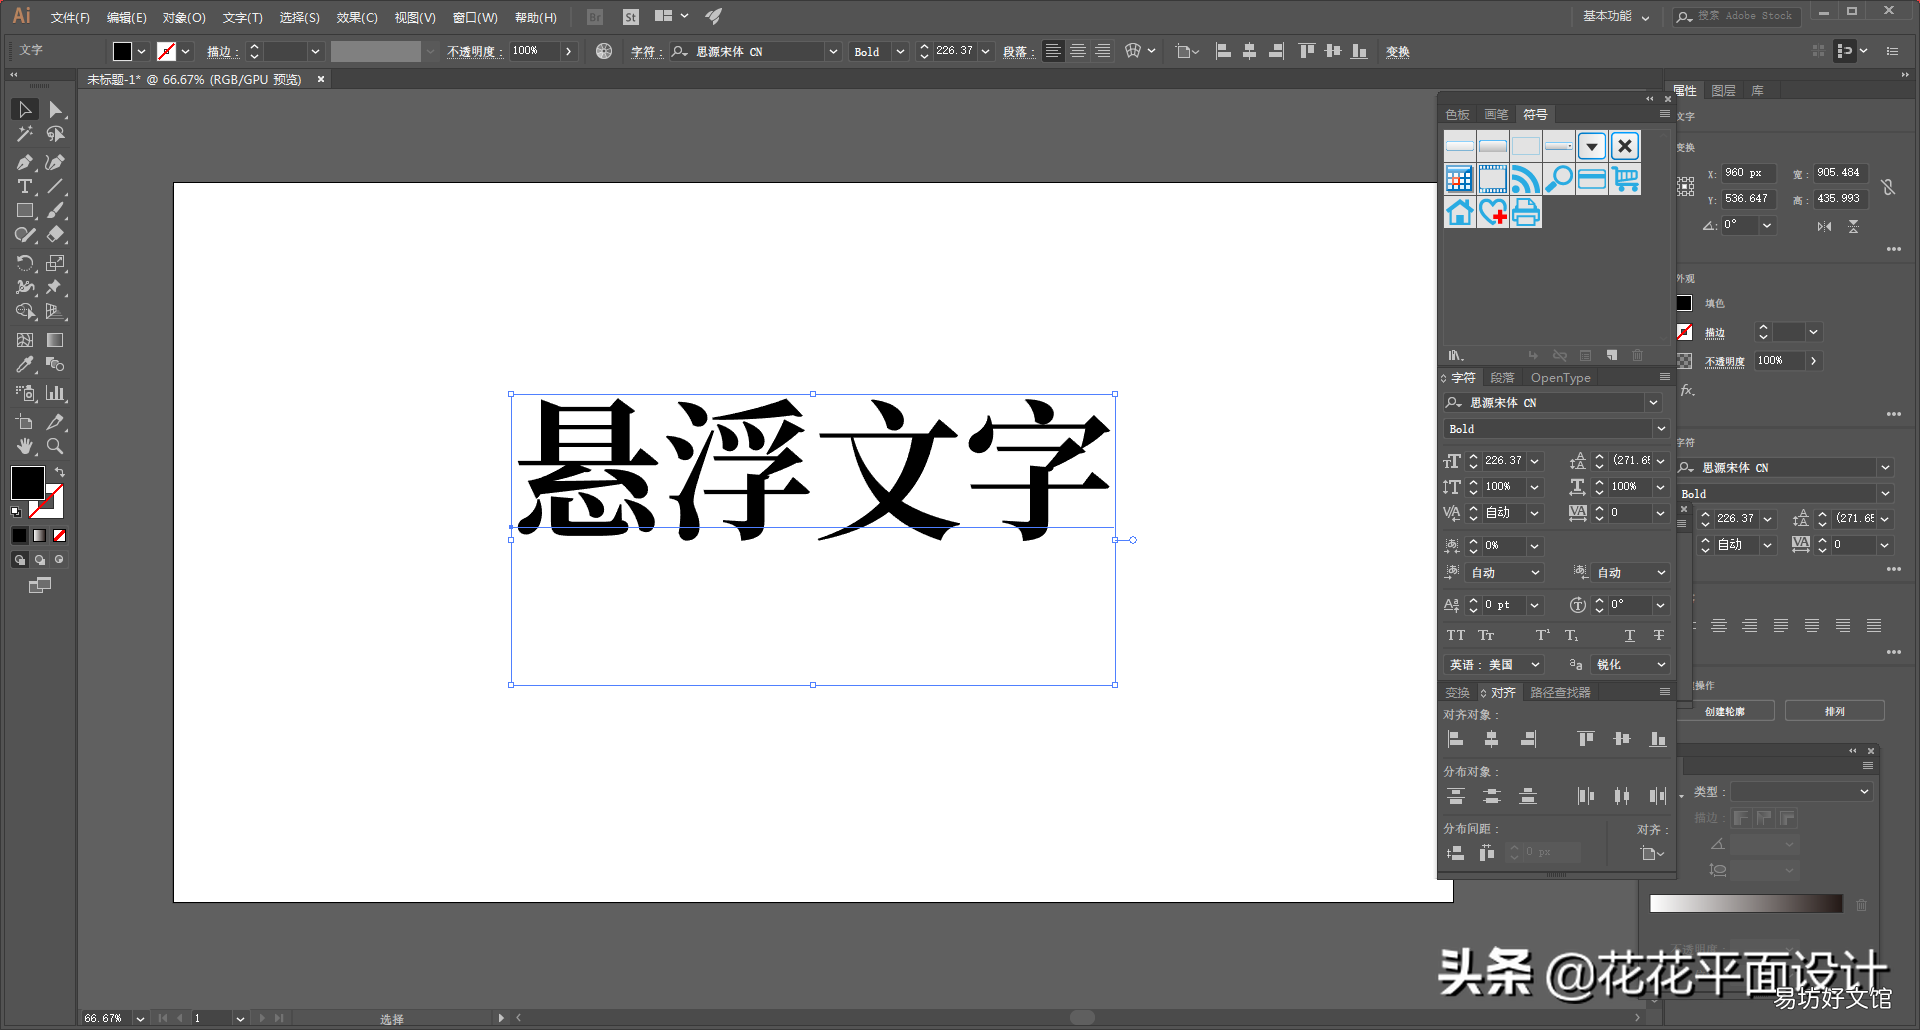The height and width of the screenshot is (1030, 1920).
Task: Swap fill and stroke colors
Action: (x=60, y=472)
